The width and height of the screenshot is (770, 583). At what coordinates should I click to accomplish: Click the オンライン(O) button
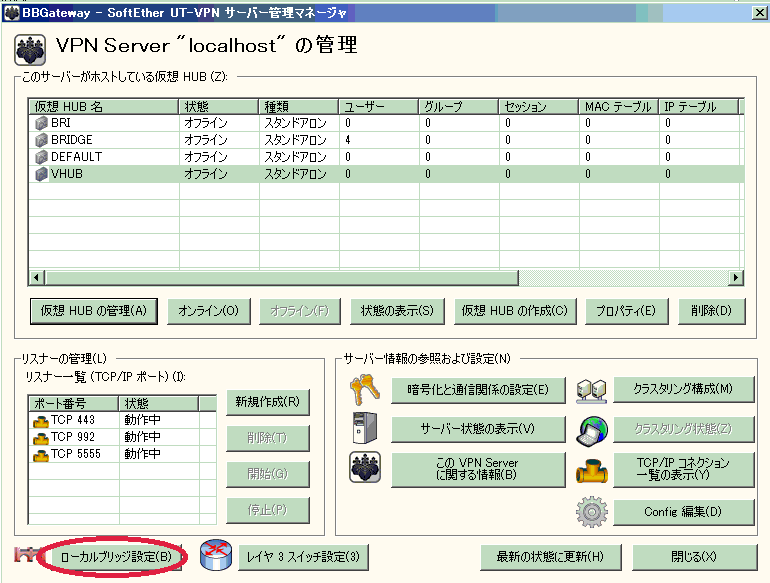[209, 311]
